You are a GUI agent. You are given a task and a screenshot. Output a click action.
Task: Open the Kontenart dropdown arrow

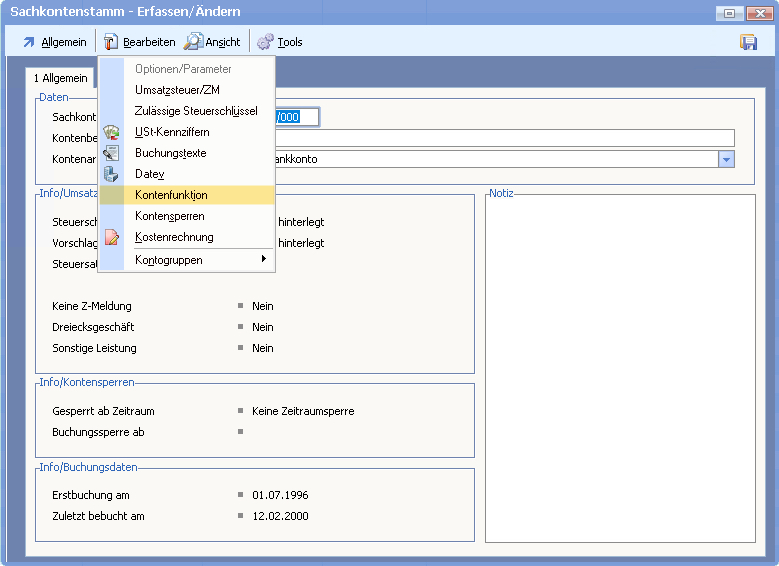[726, 159]
